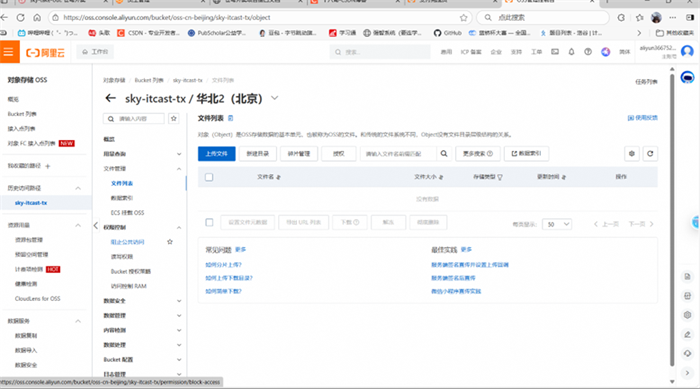Click the browser home icon
The image size is (700, 389).
coord(37,17)
